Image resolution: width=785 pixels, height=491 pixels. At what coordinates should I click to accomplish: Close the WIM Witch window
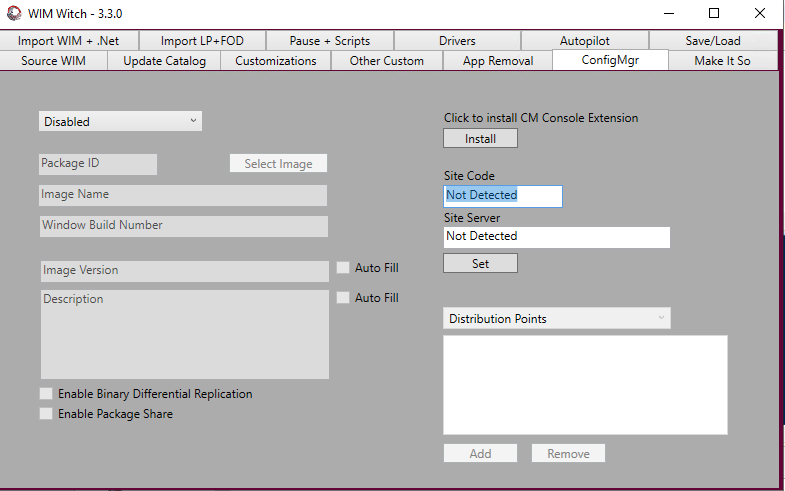tap(759, 14)
